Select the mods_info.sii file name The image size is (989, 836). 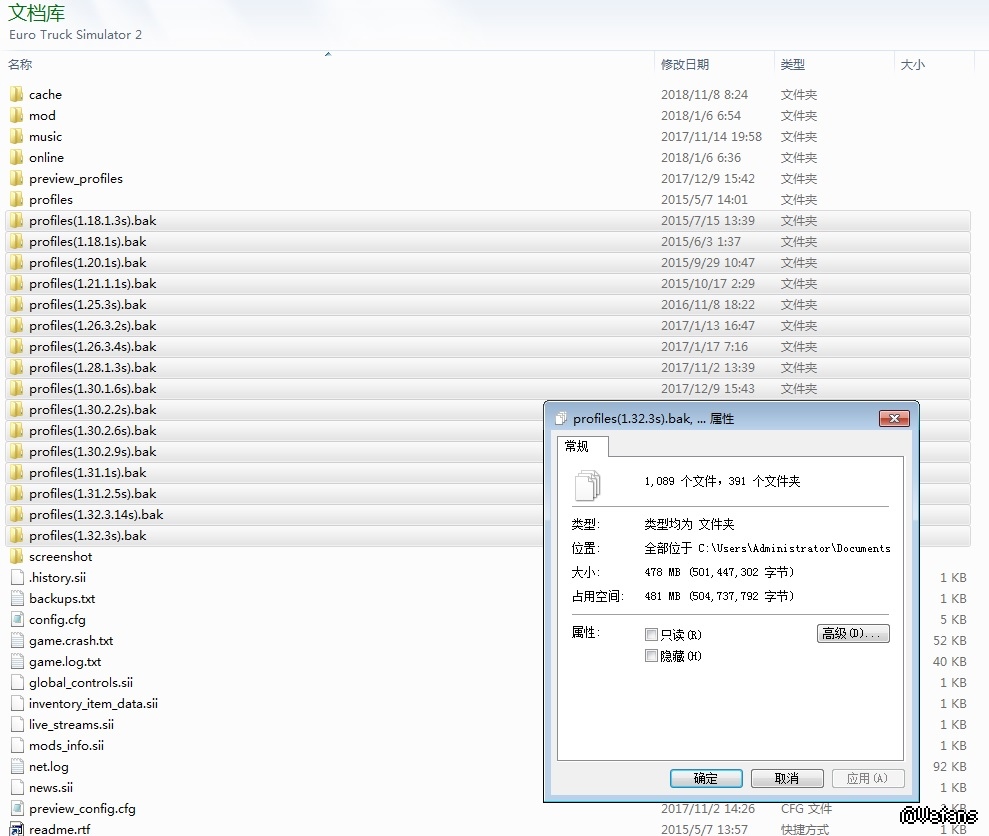point(66,746)
